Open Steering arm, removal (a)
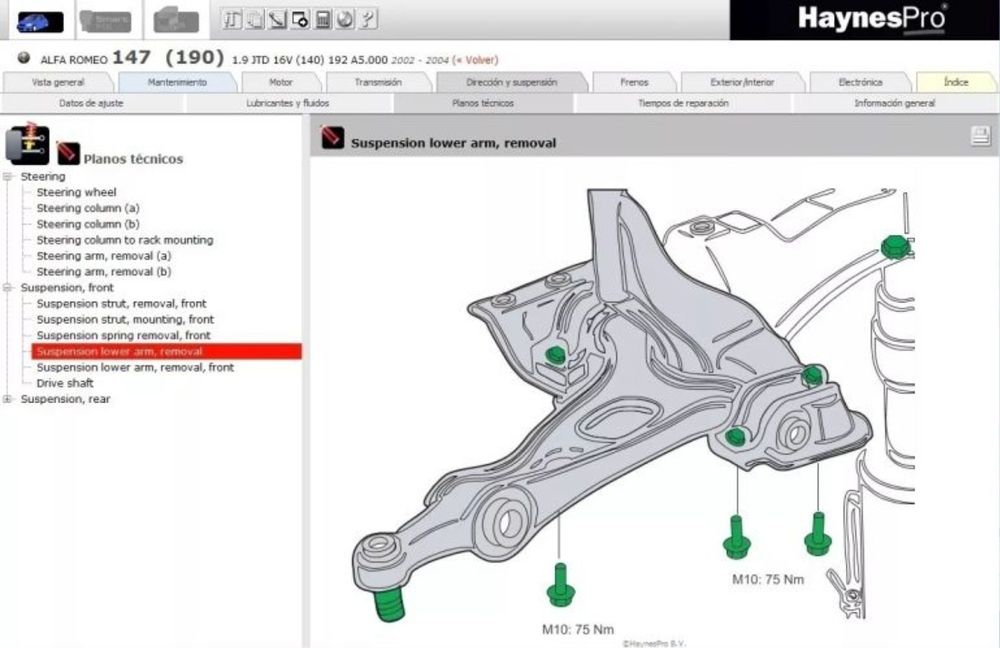This screenshot has height=648, width=1000. pyautogui.click(x=104, y=256)
